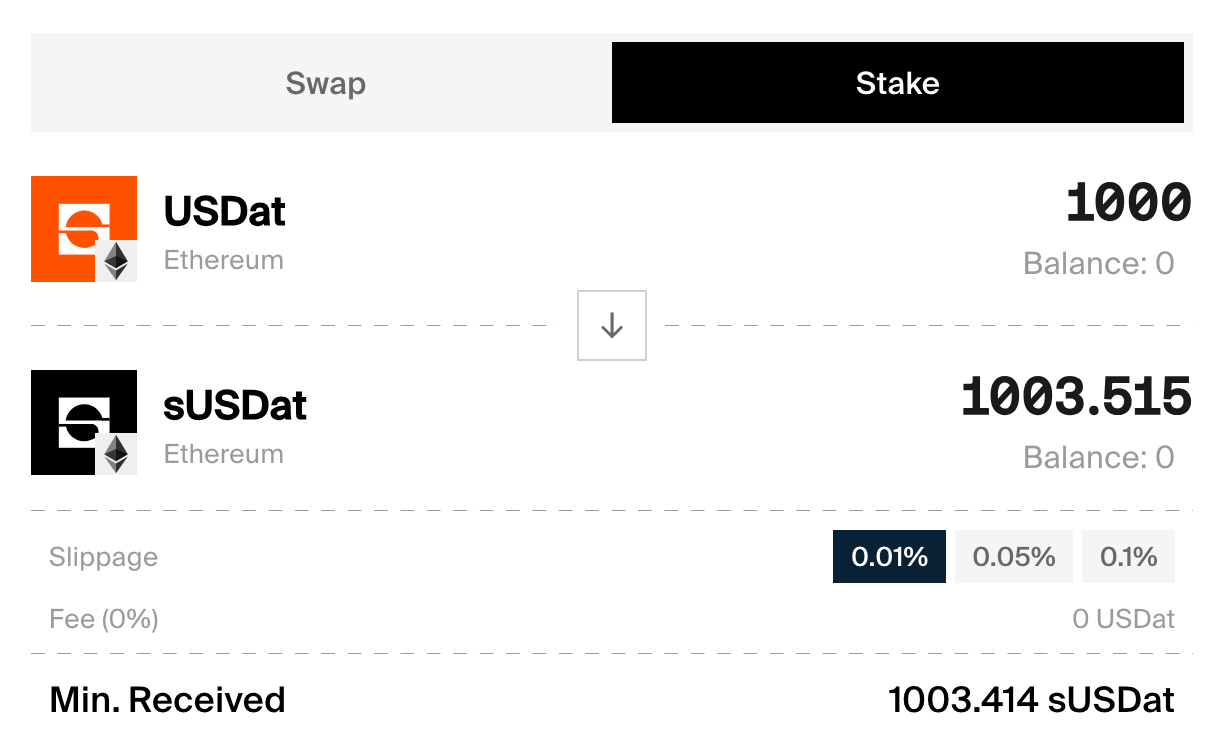
Task: Click the sUSDat Balance: 0 link
Action: tap(1098, 458)
